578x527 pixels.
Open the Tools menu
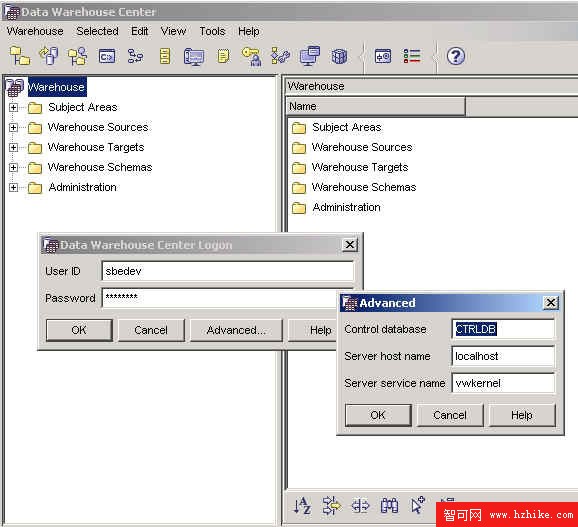212,31
